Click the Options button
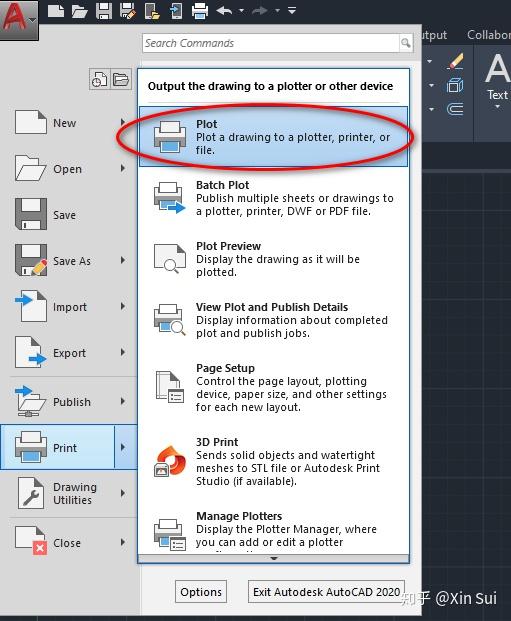 coord(201,592)
